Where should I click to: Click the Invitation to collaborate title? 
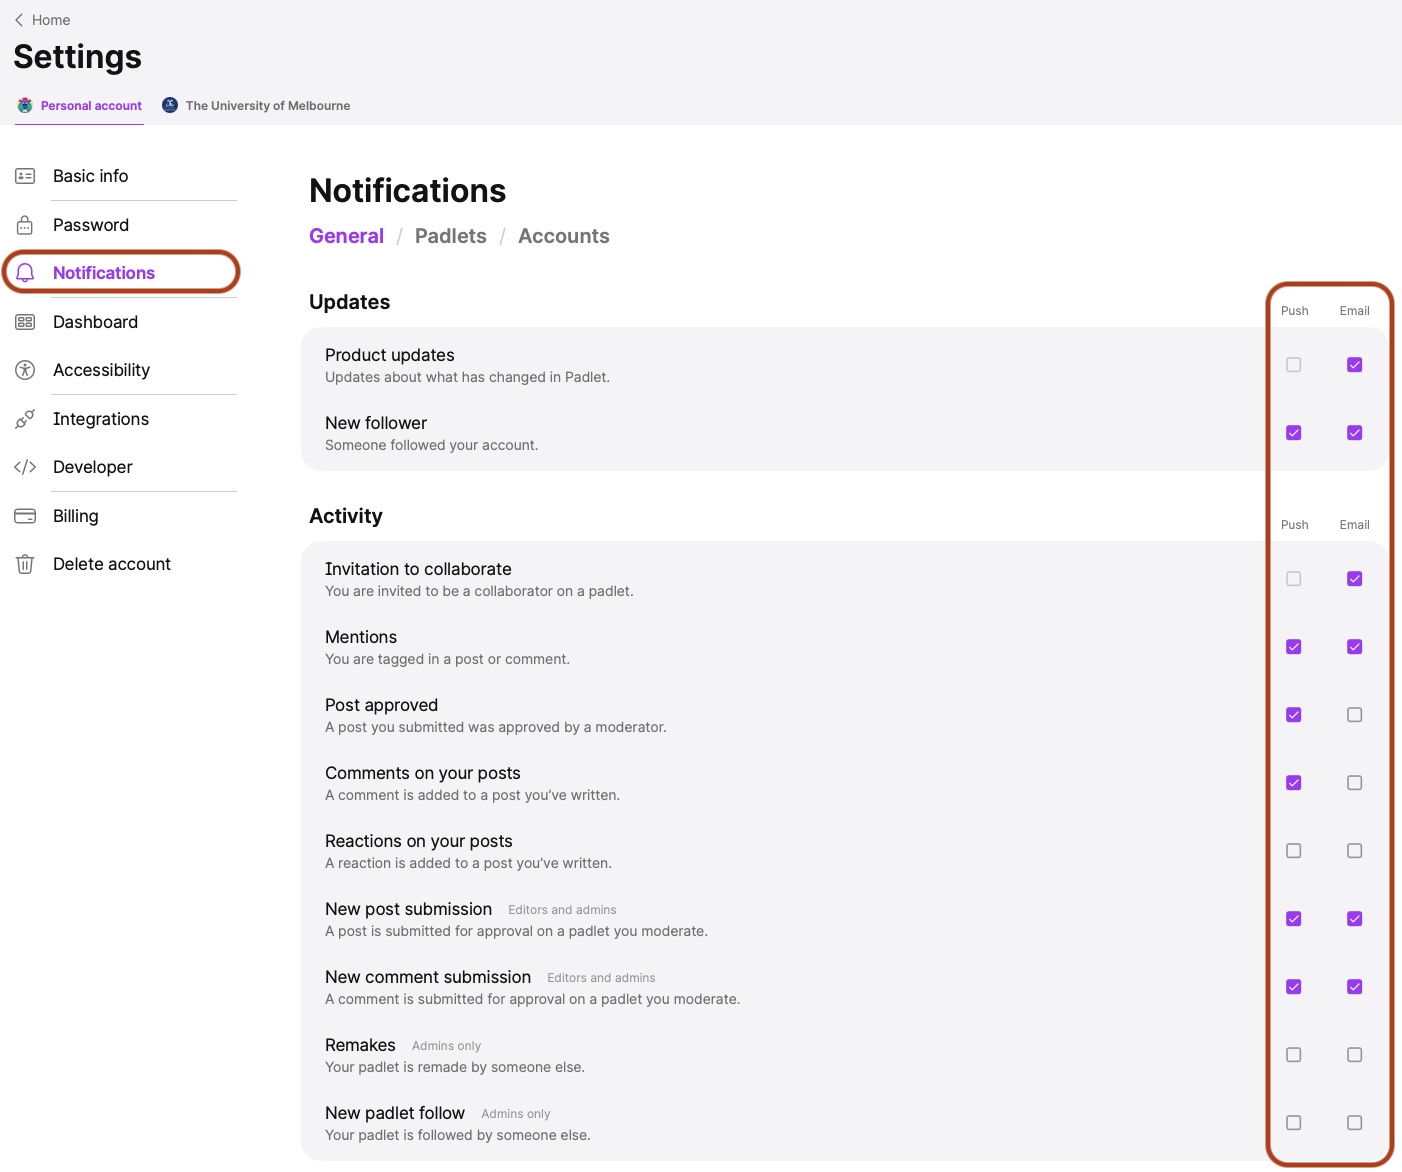(x=418, y=569)
